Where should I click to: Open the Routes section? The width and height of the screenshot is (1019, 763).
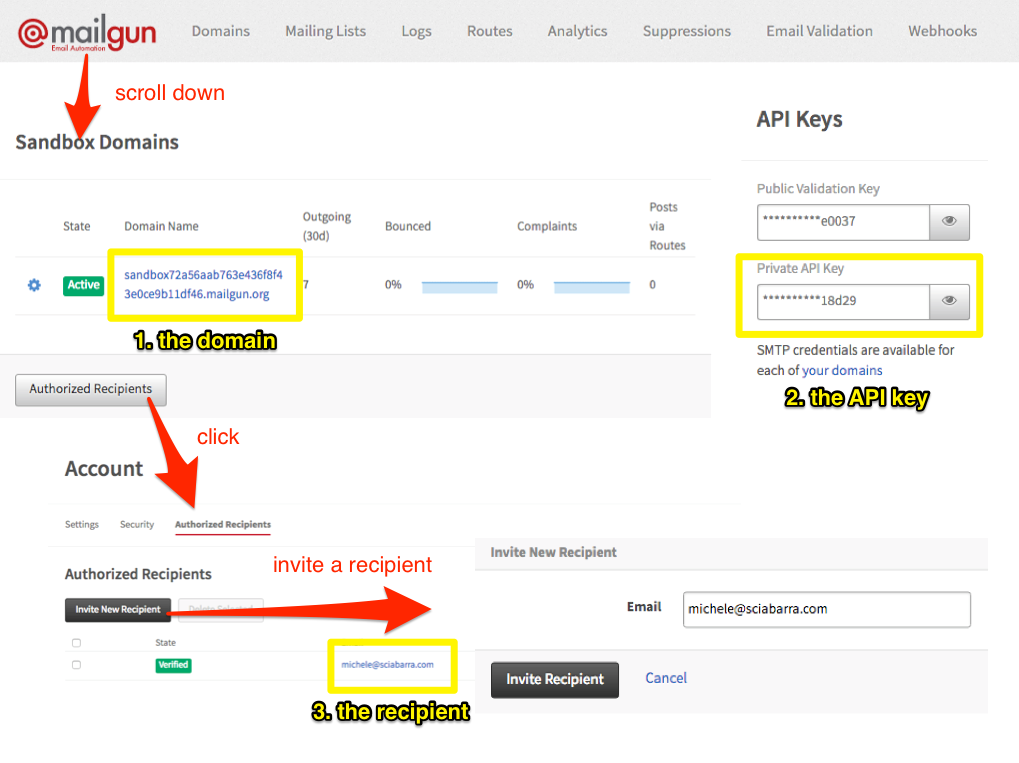click(x=489, y=31)
